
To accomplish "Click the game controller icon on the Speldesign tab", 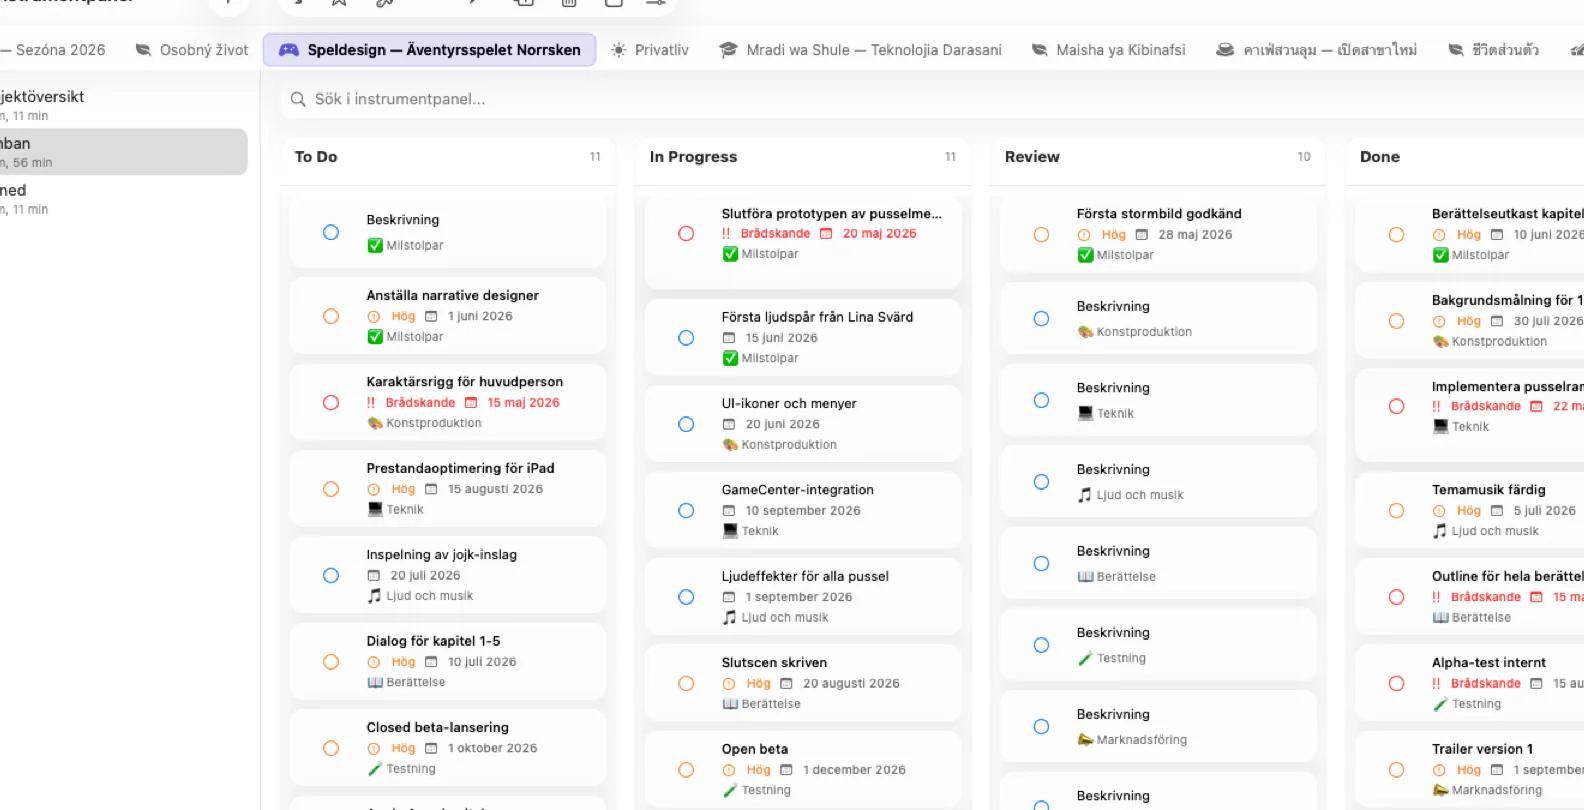I will [288, 50].
